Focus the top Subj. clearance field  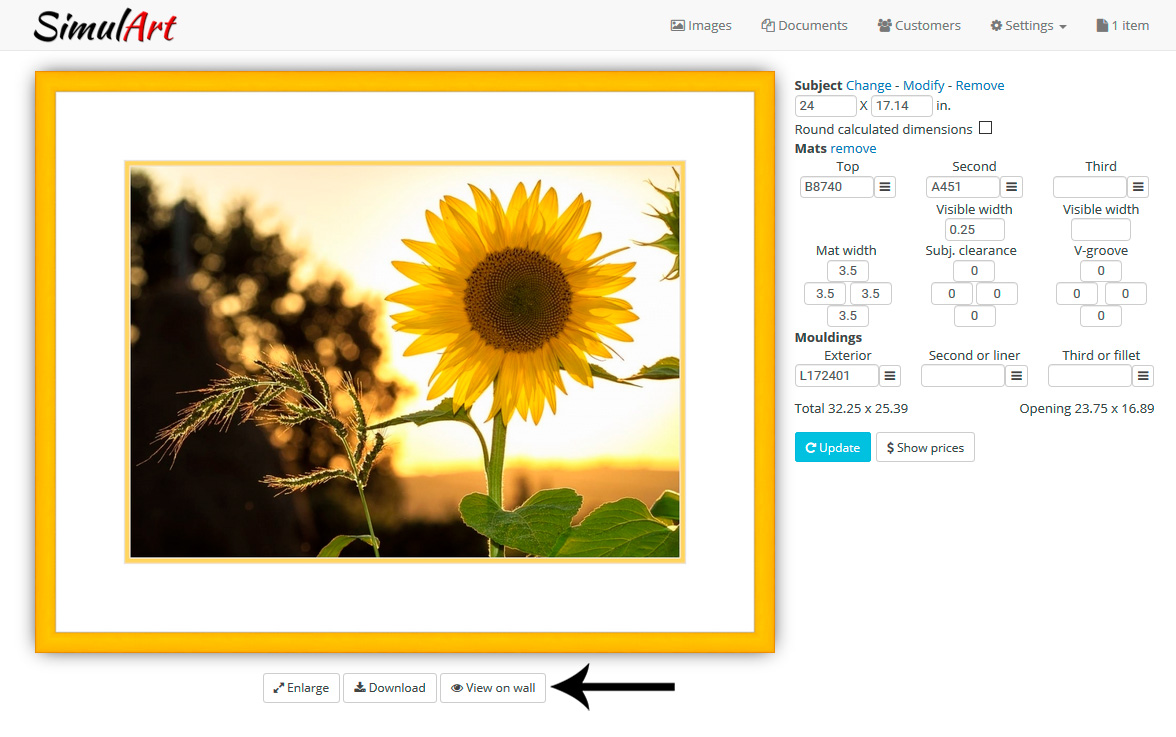[974, 271]
